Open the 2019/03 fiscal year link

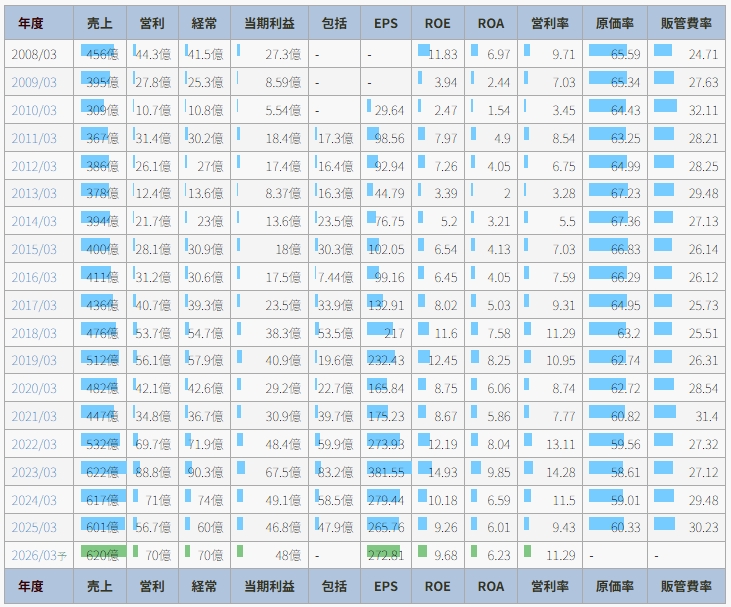[34, 360]
